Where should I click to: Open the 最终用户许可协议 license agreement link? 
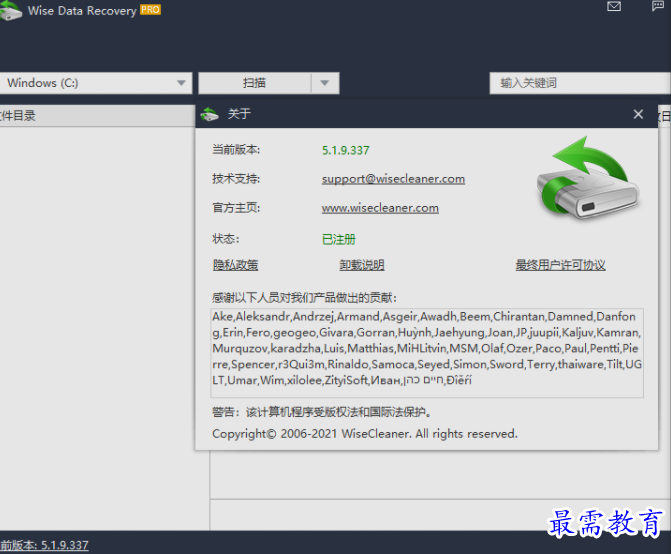click(560, 265)
